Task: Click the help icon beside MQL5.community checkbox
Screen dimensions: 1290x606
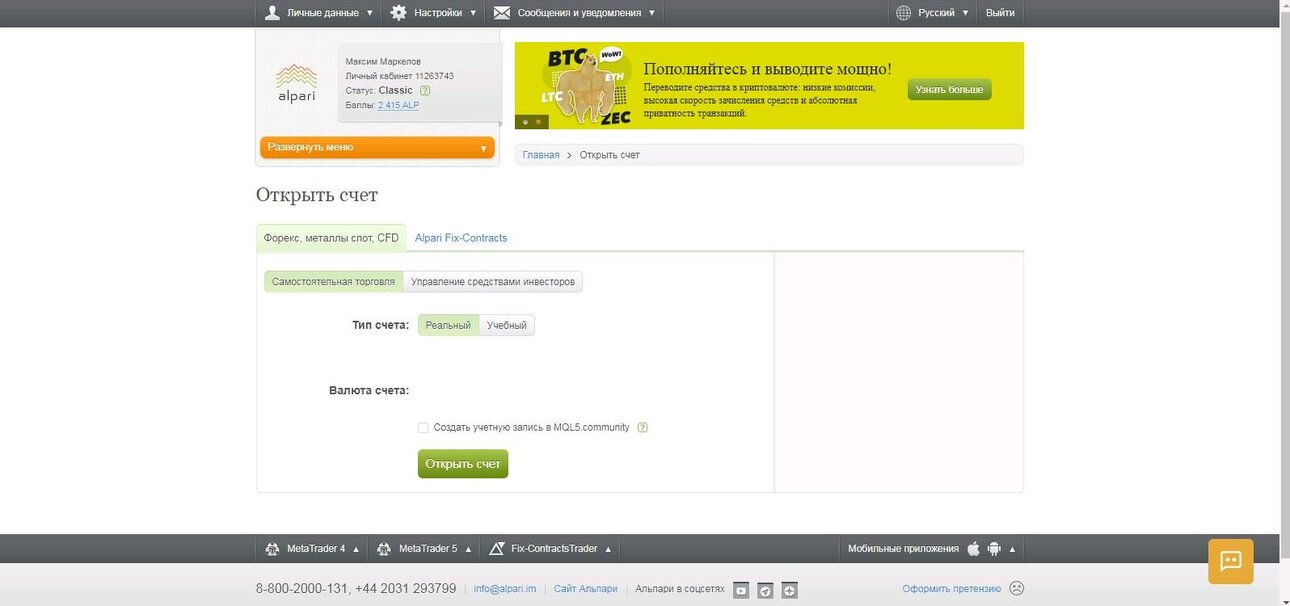Action: (642, 427)
